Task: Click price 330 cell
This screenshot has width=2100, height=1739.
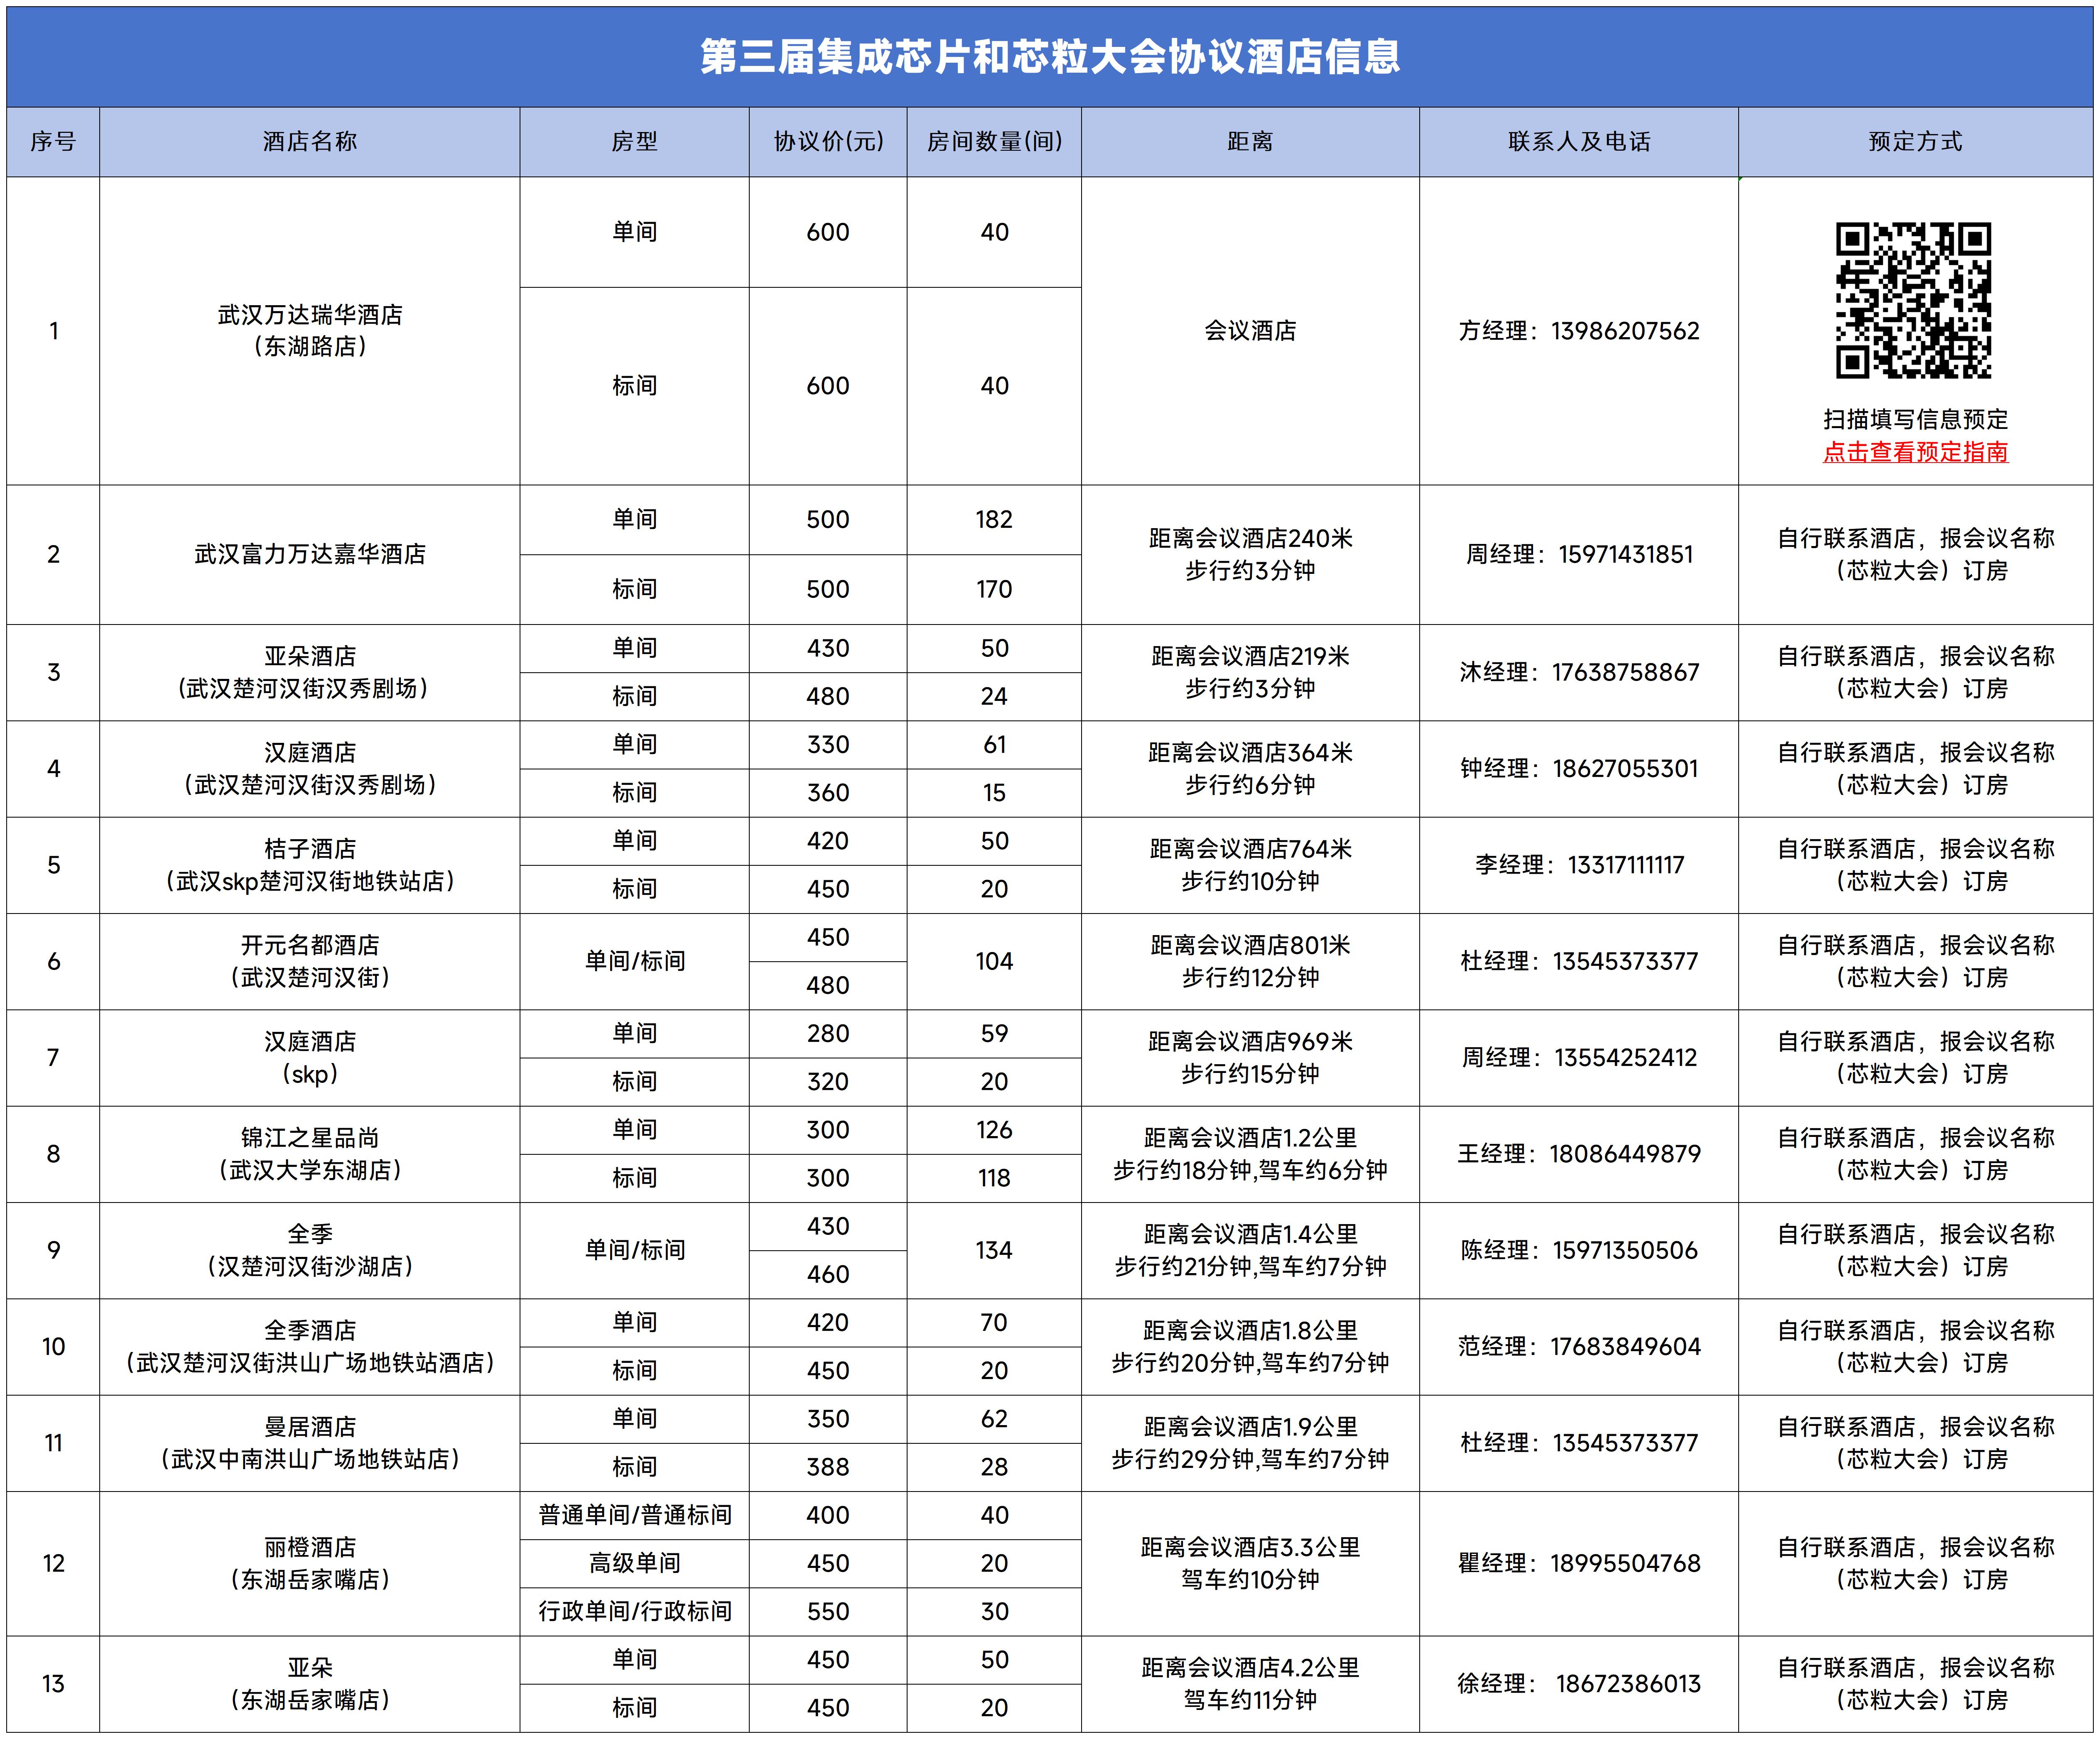Action: click(828, 745)
